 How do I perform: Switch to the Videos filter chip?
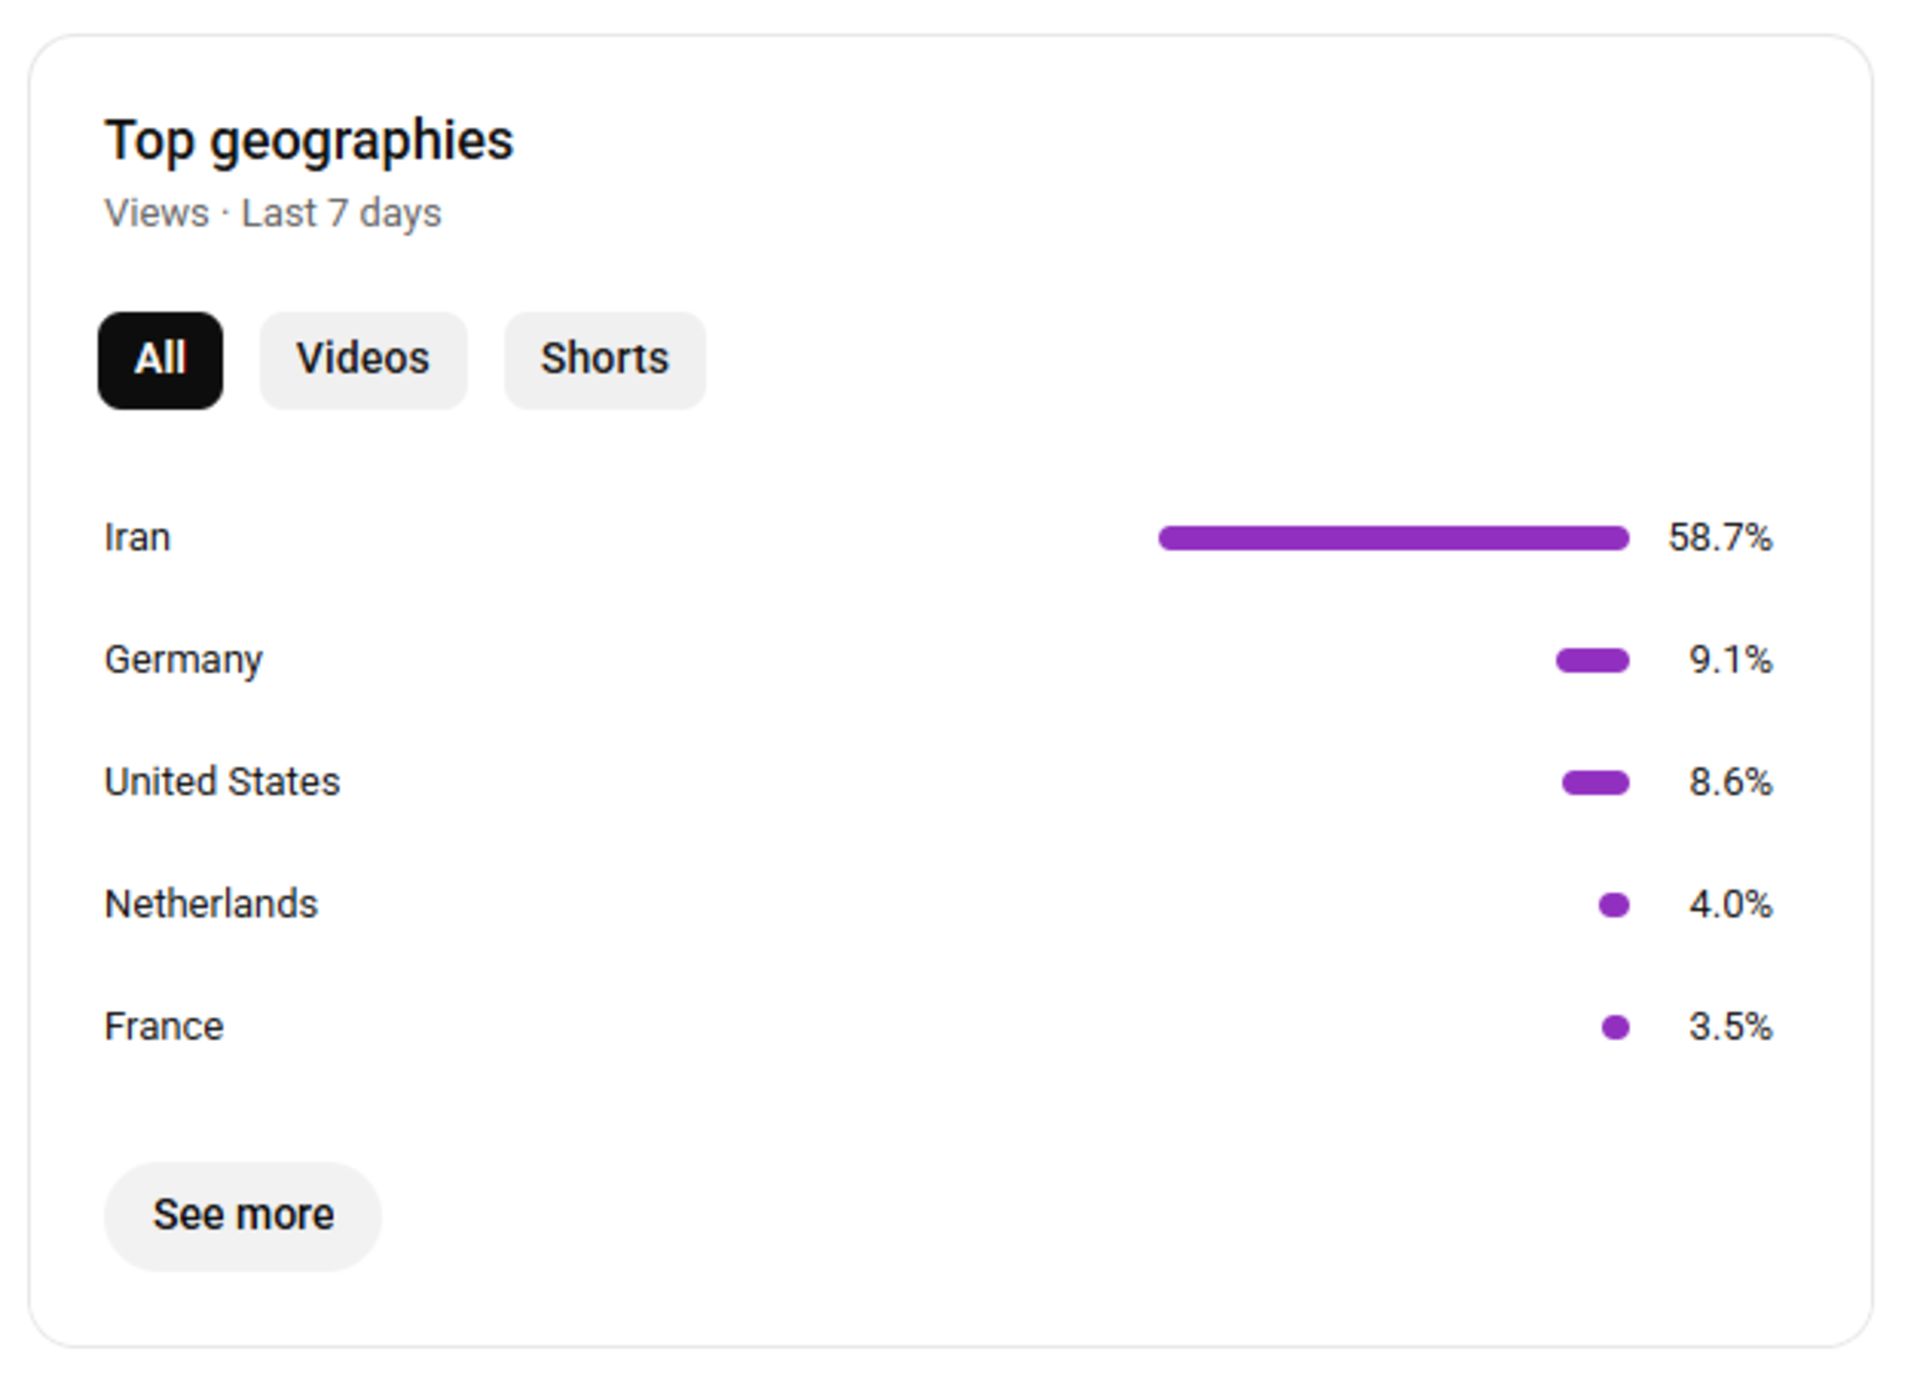click(363, 360)
